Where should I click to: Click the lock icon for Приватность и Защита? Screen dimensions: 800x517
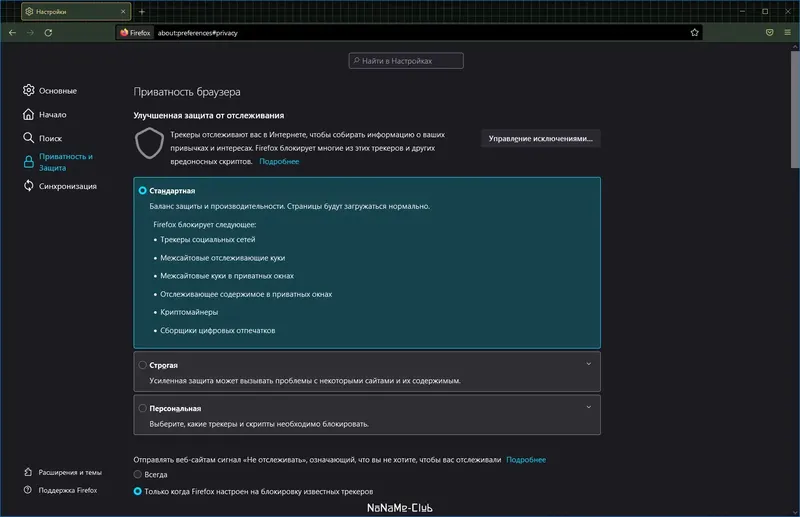pyautogui.click(x=29, y=162)
